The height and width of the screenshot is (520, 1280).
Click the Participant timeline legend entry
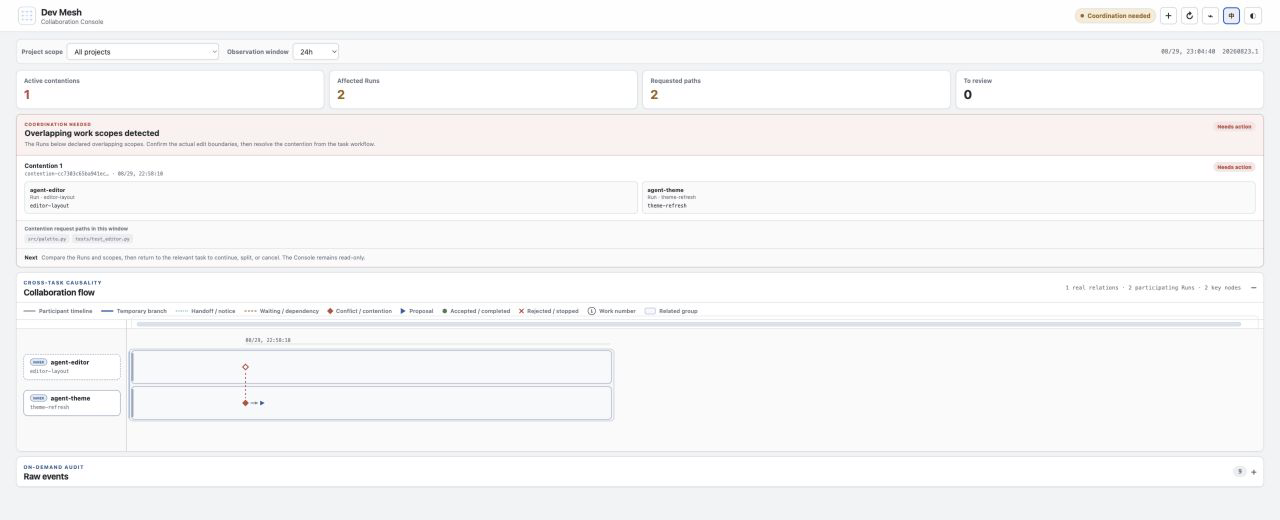point(58,311)
